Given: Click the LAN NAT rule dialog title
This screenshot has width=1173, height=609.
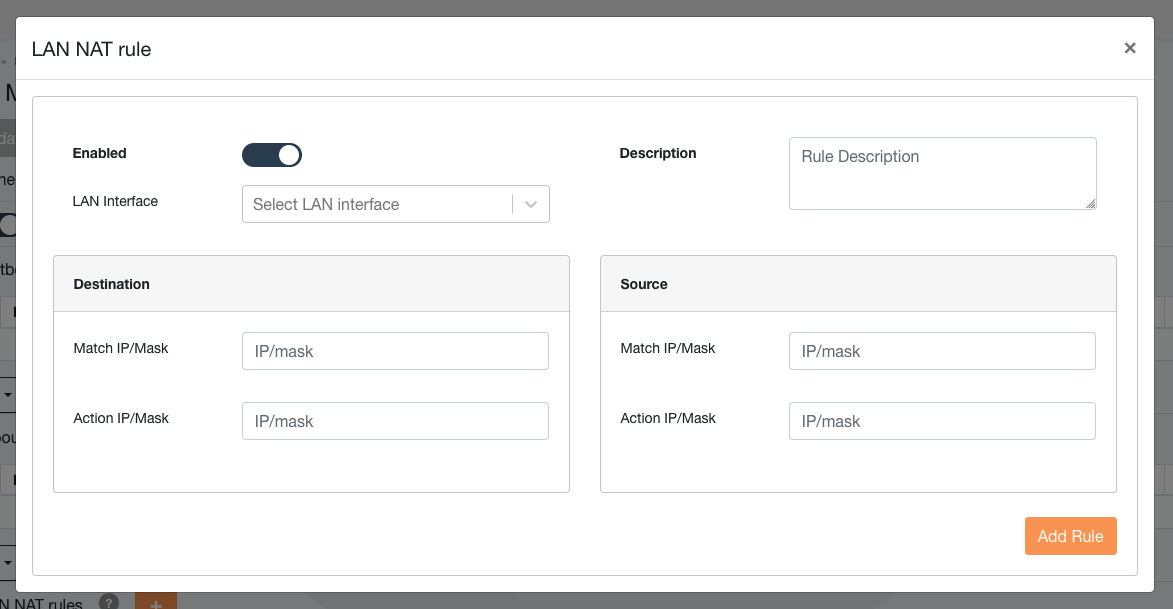Looking at the screenshot, I should [92, 49].
